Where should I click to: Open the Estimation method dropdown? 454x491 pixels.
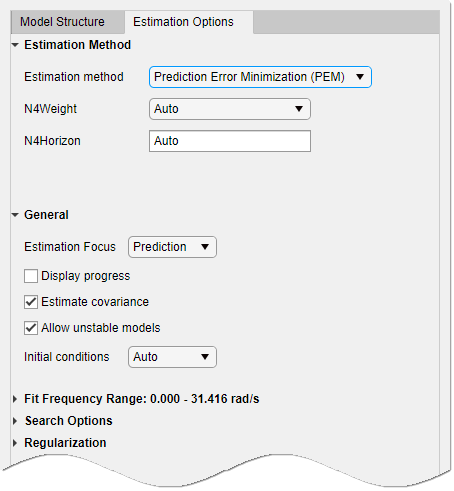coord(260,77)
